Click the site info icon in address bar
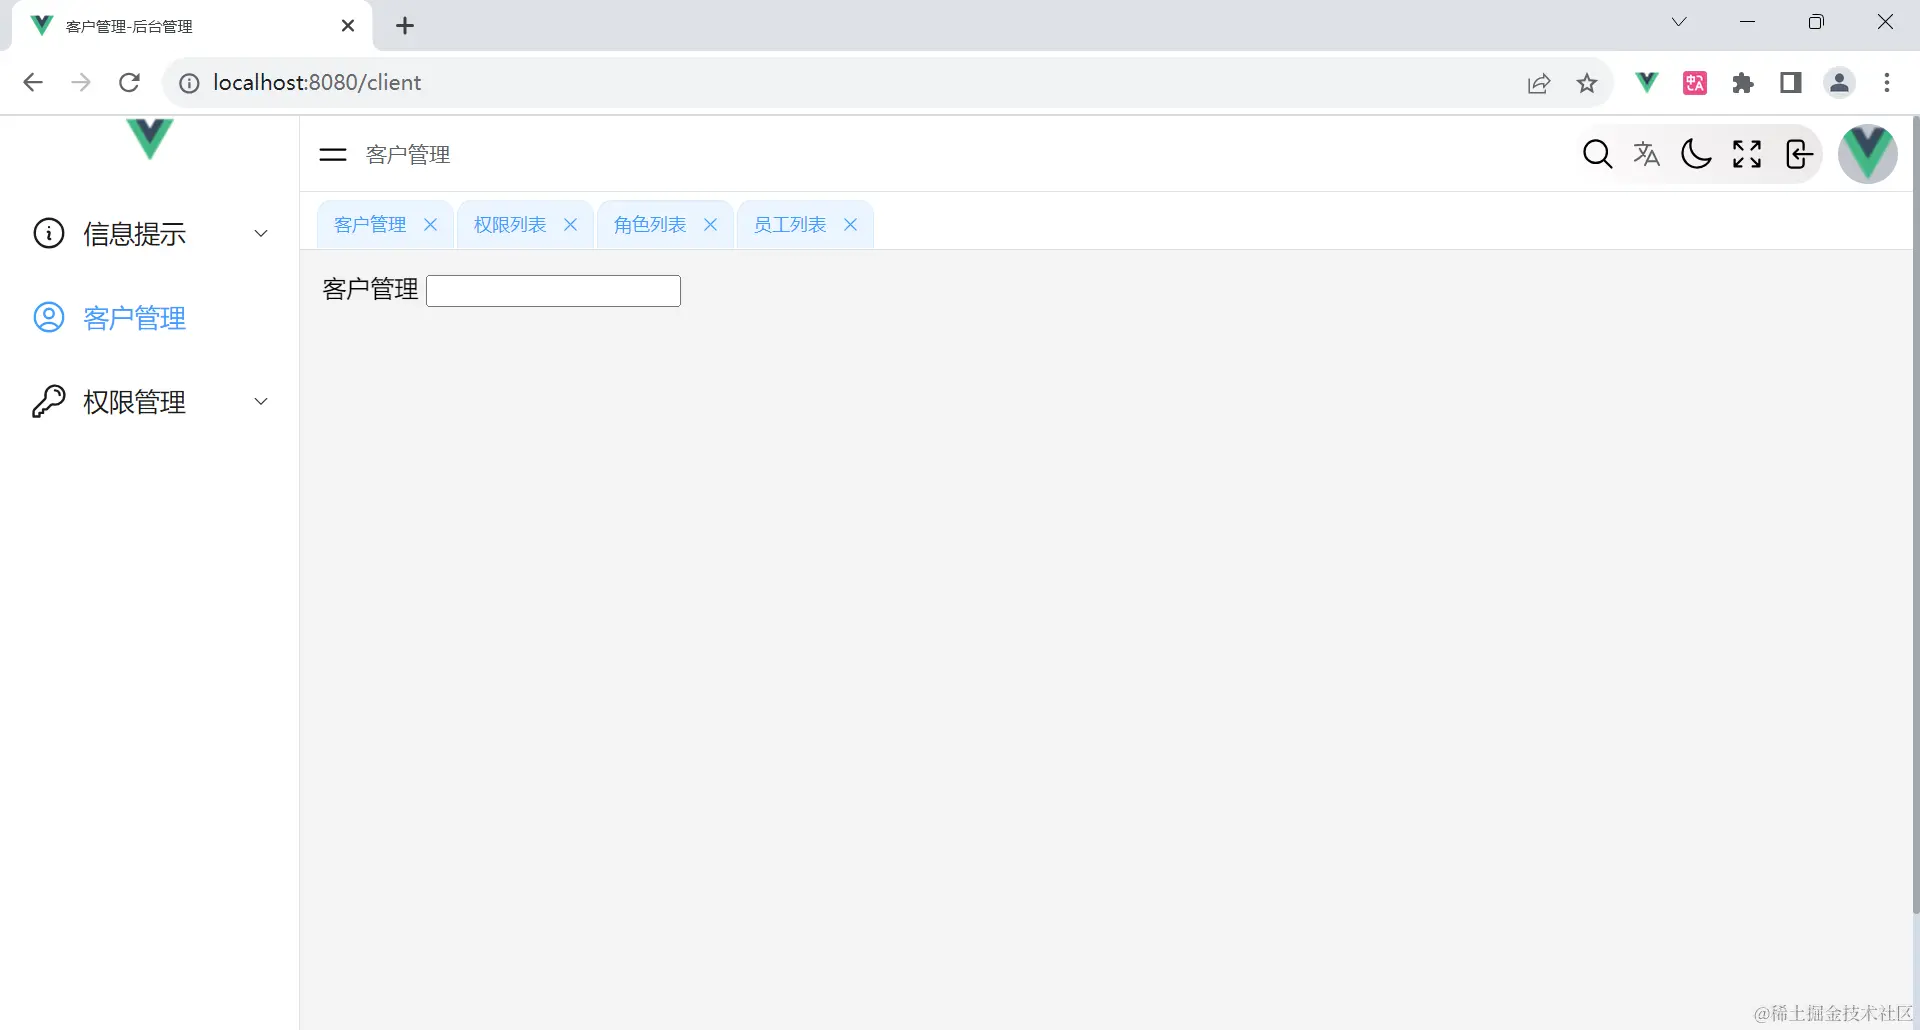The width and height of the screenshot is (1920, 1030). coord(189,83)
